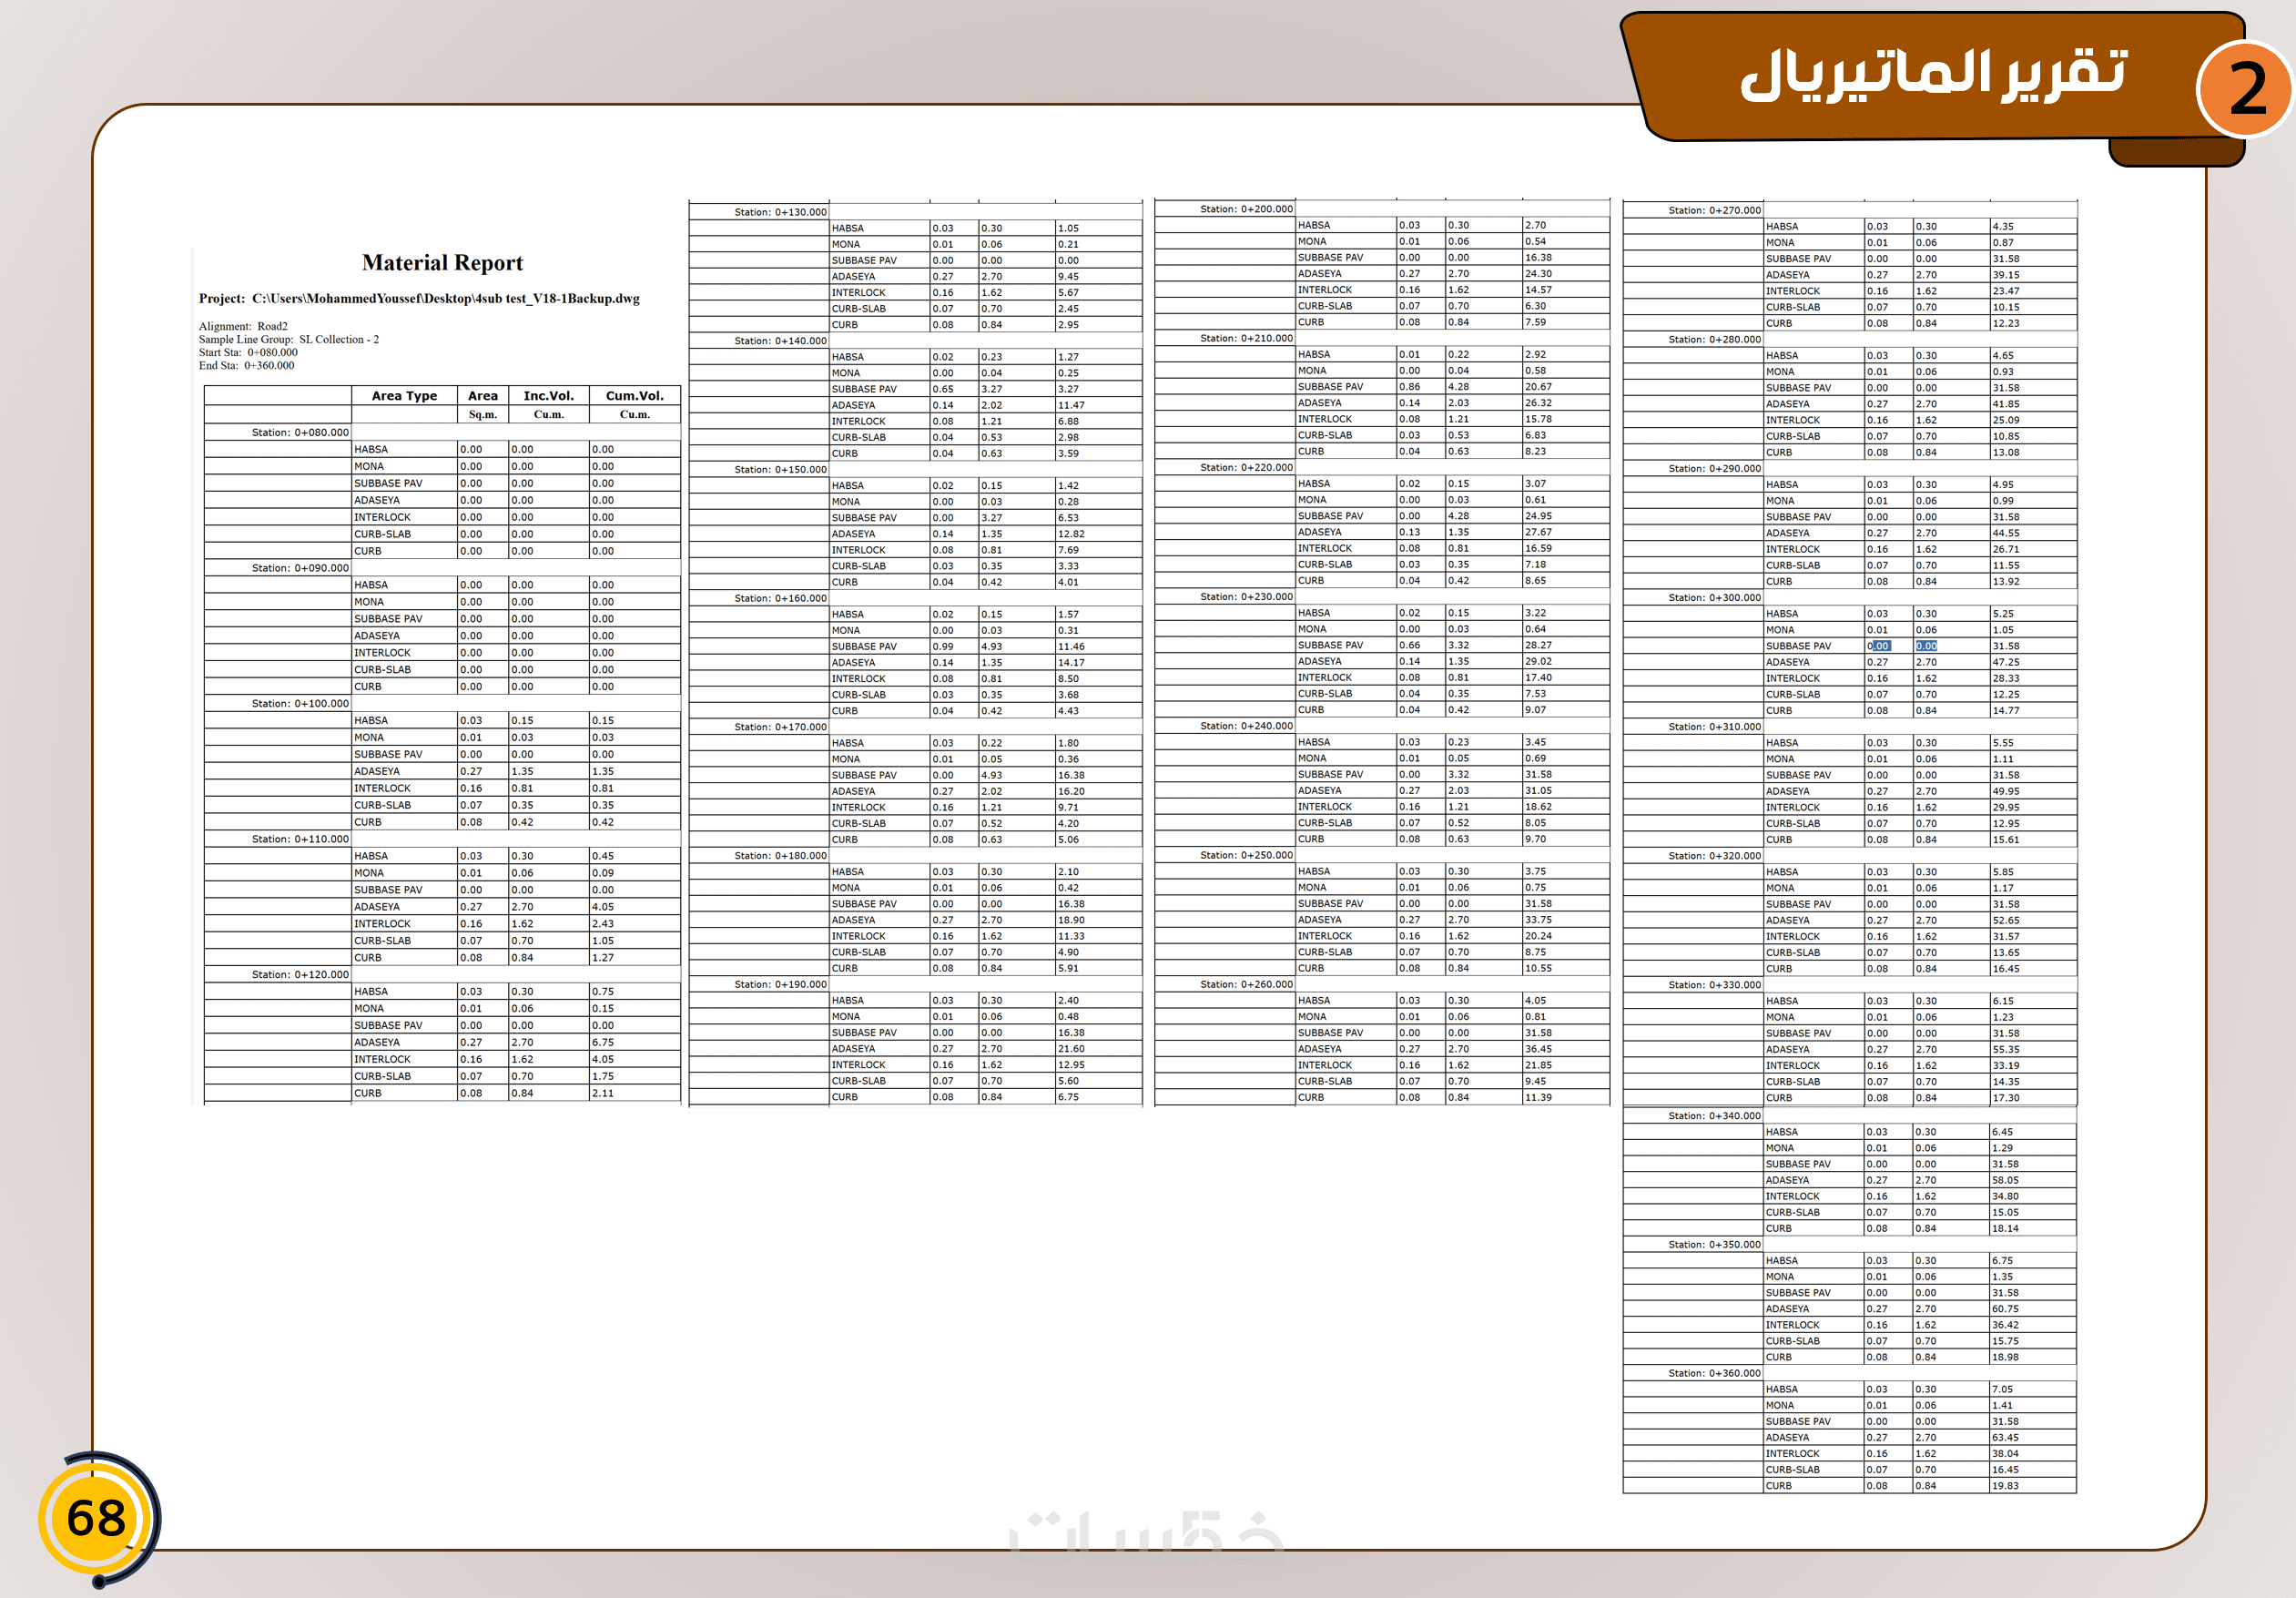This screenshot has width=2296, height=1598.
Task: Click the Alignment: Road2 text
Action: coord(243,326)
